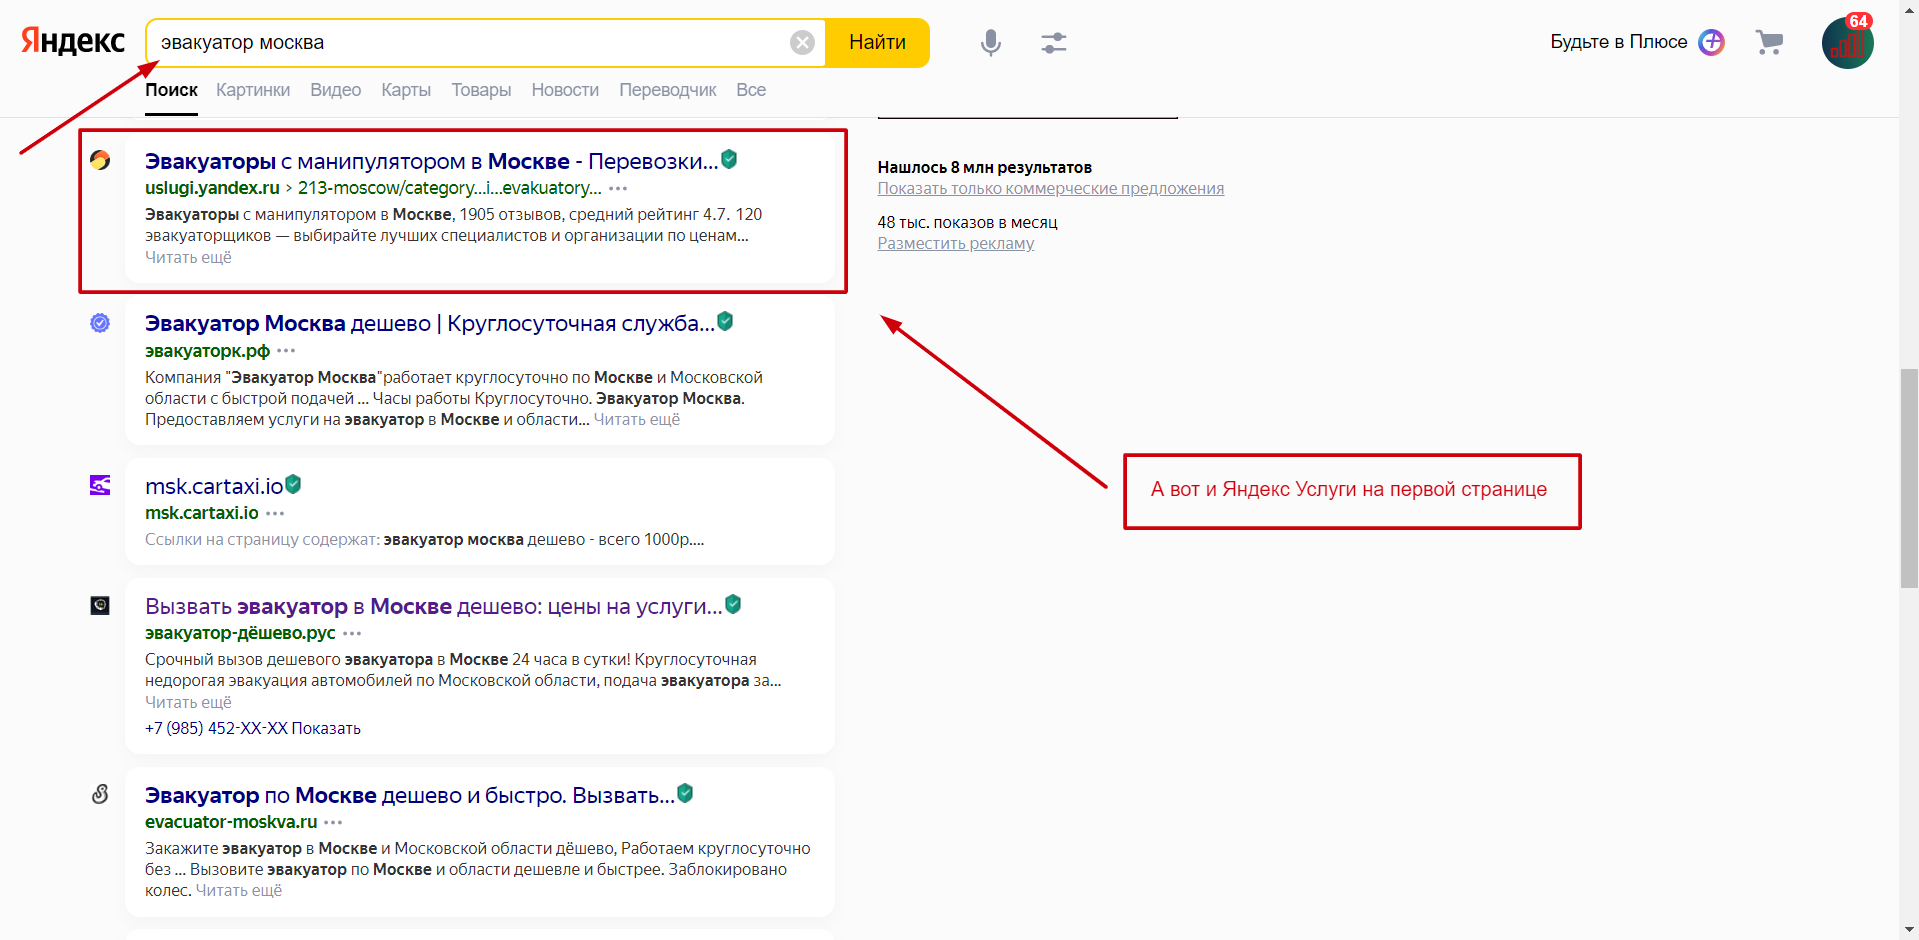Open the Карты tab
The height and width of the screenshot is (940, 1919).
[406, 90]
